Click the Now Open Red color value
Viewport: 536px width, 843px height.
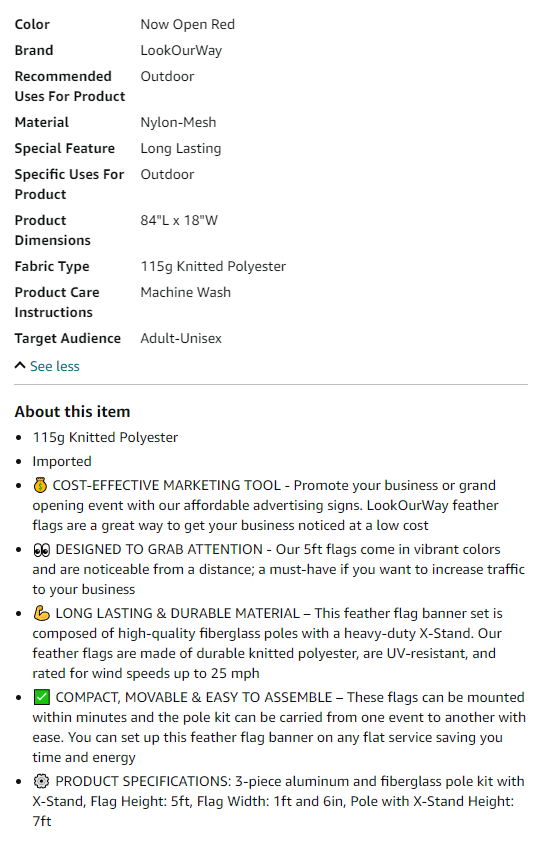[188, 25]
